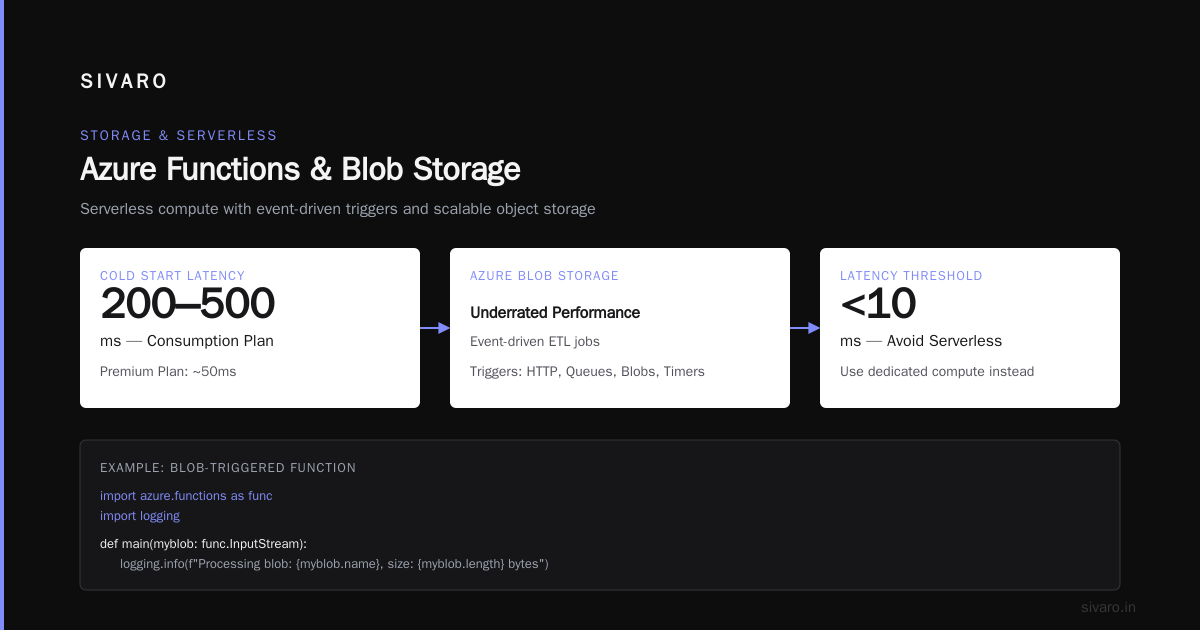Click the Azure Functions & Blob Storage title
Image resolution: width=1200 pixels, height=630 pixels.
(300, 169)
